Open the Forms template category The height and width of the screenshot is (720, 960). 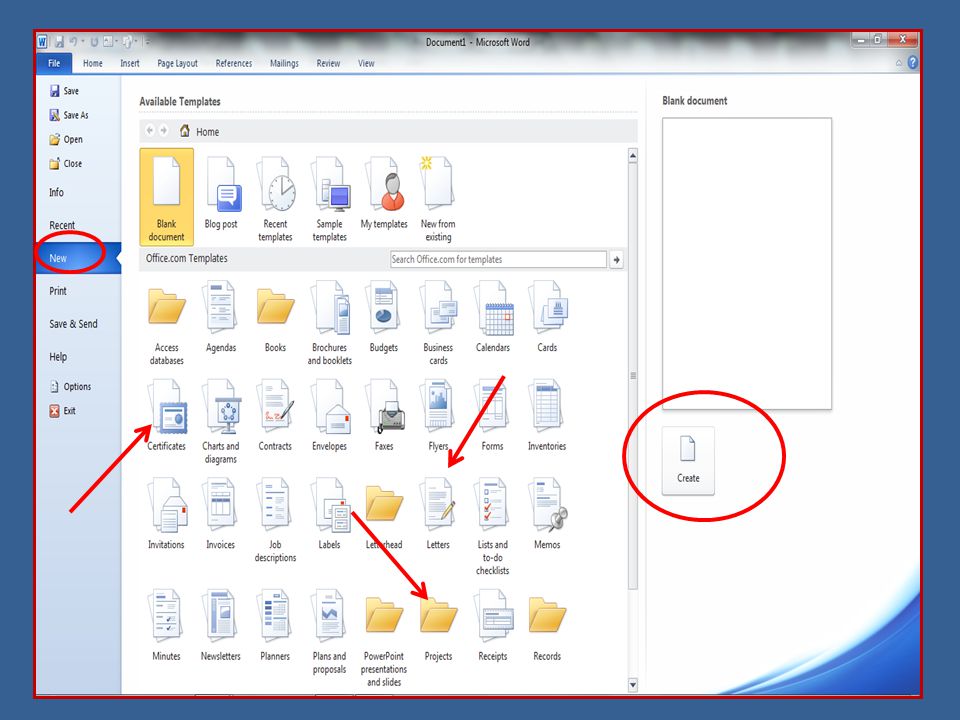(x=493, y=416)
